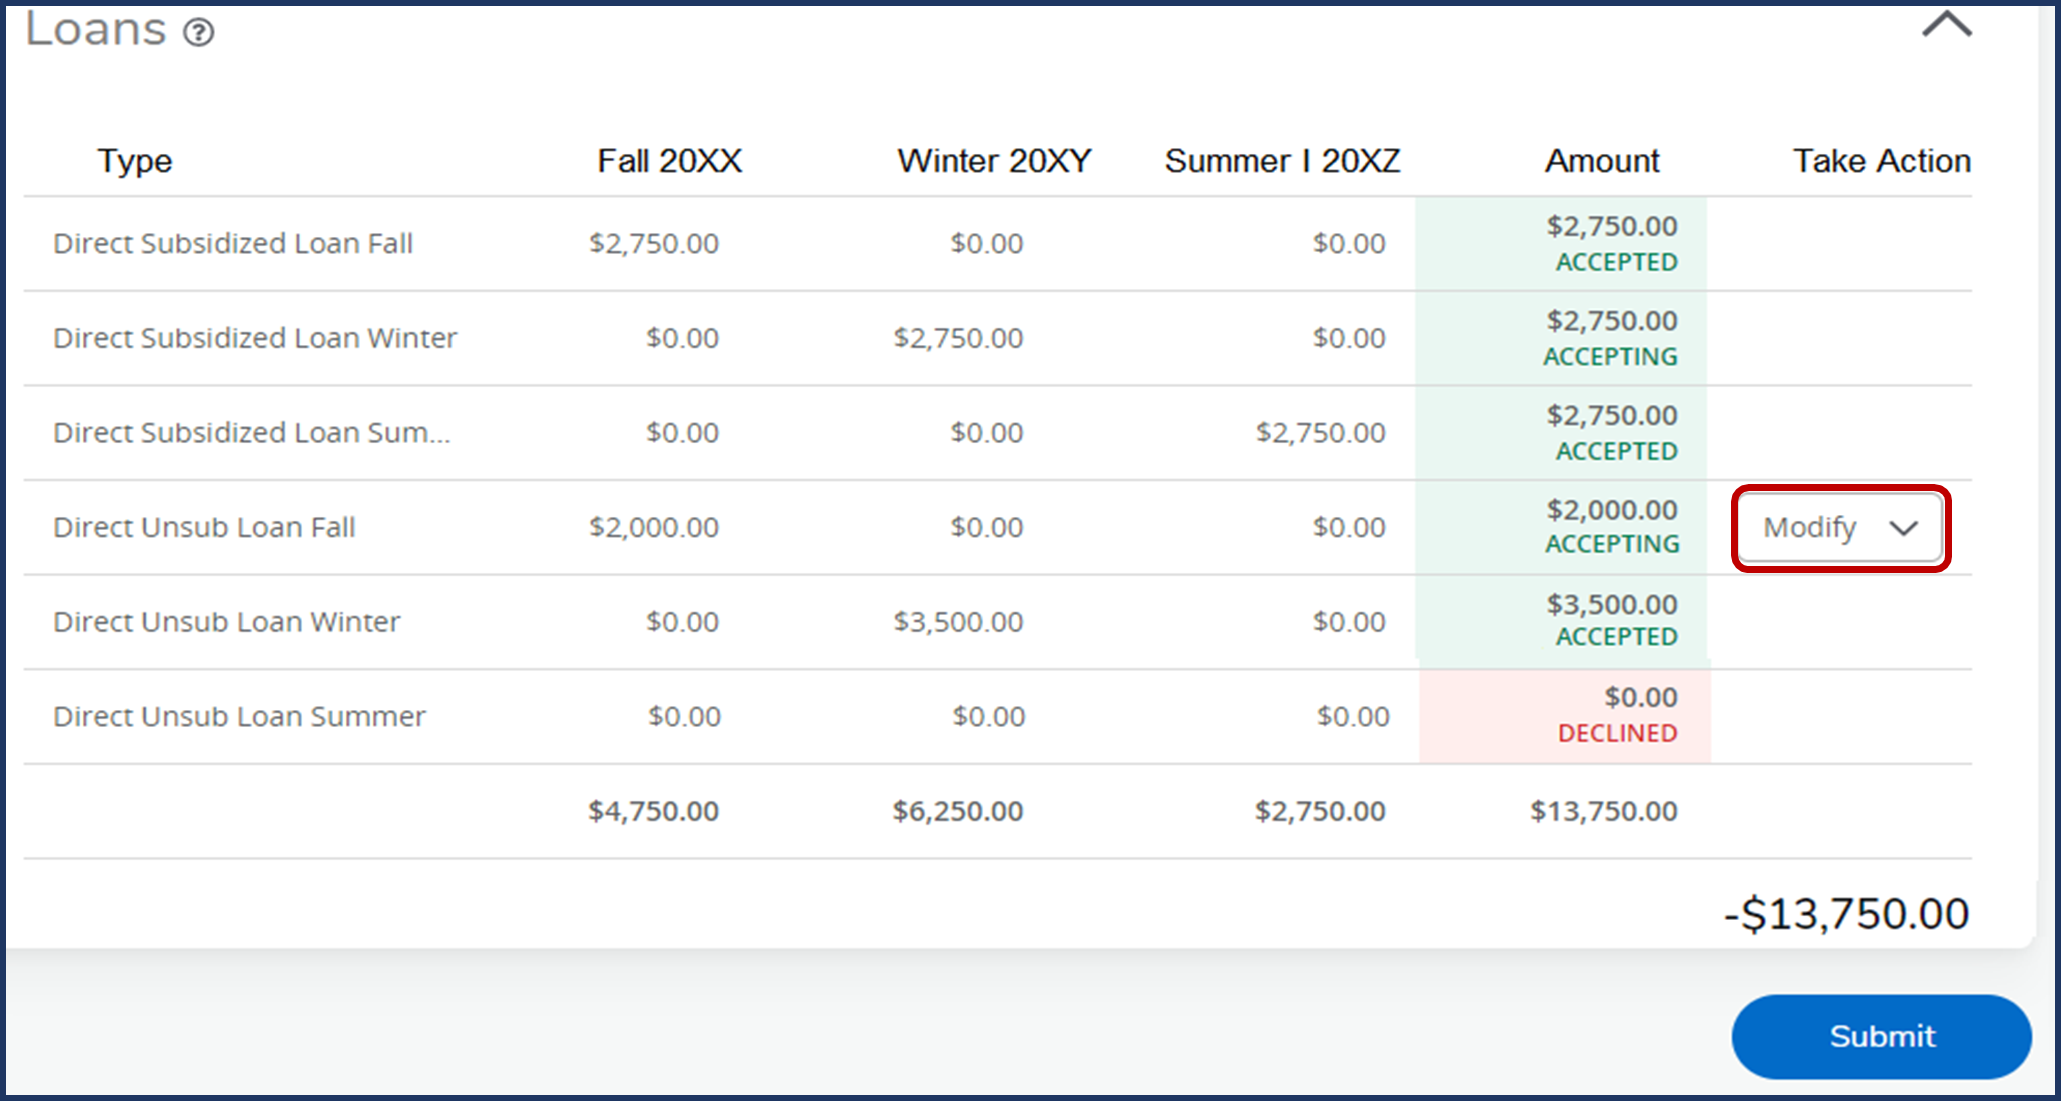Select Direct Unsub Loan Winter row label

pyautogui.click(x=227, y=622)
